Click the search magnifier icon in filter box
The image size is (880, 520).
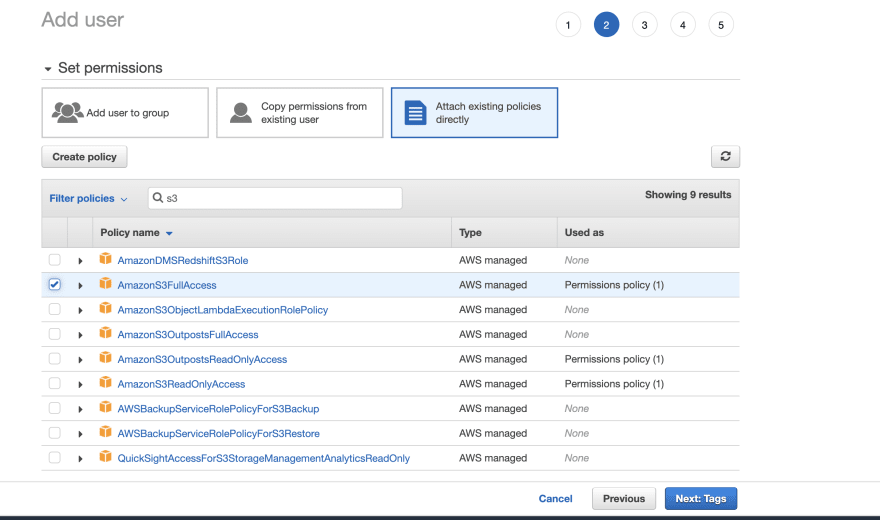158,197
